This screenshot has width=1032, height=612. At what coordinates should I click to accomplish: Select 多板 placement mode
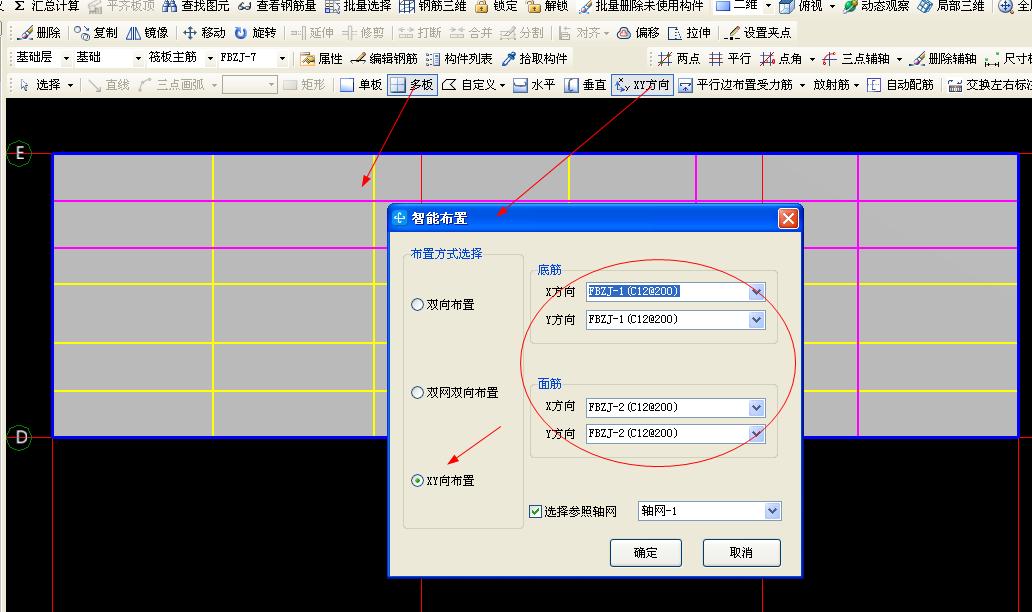413,85
